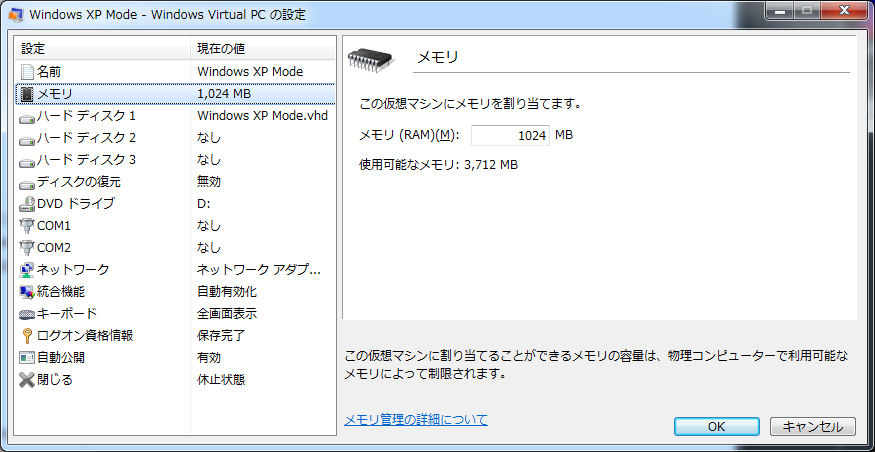Click the '1,024 MB' value
The image size is (875, 452).
click(224, 94)
